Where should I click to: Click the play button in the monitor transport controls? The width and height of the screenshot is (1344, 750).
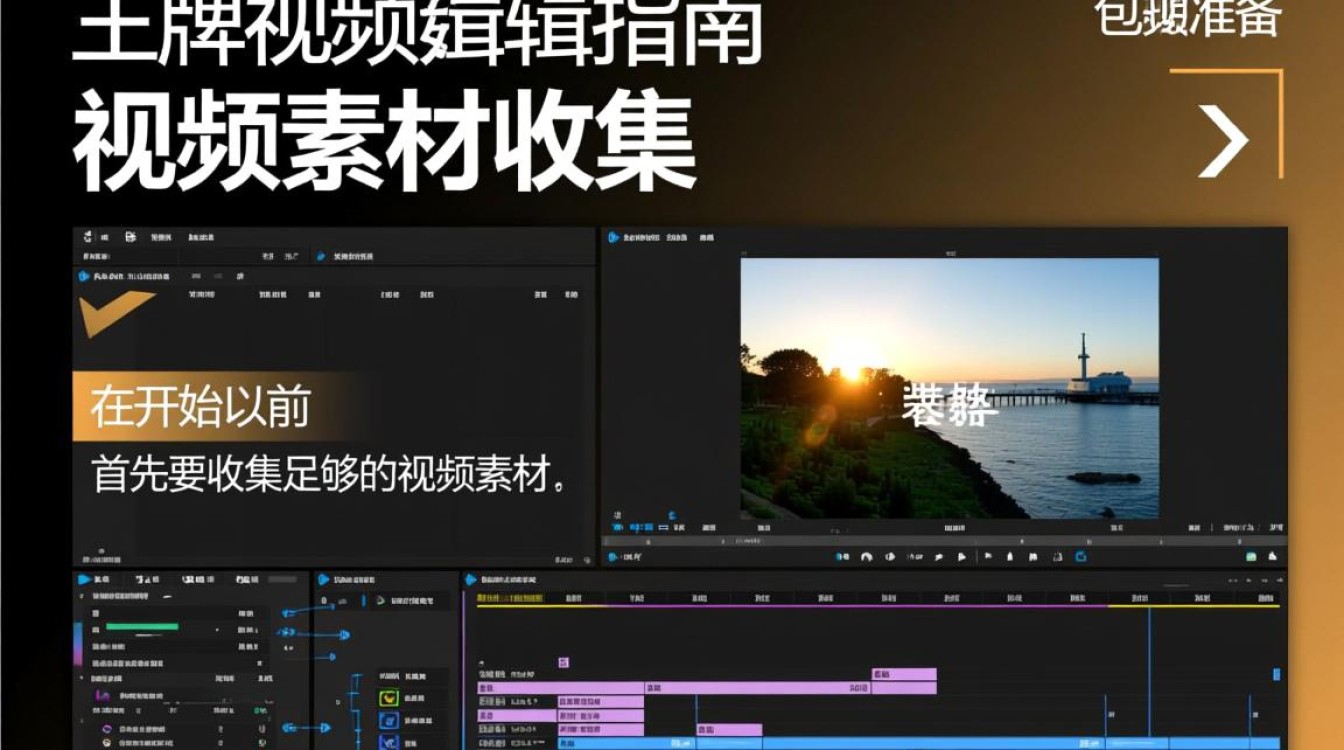point(961,554)
